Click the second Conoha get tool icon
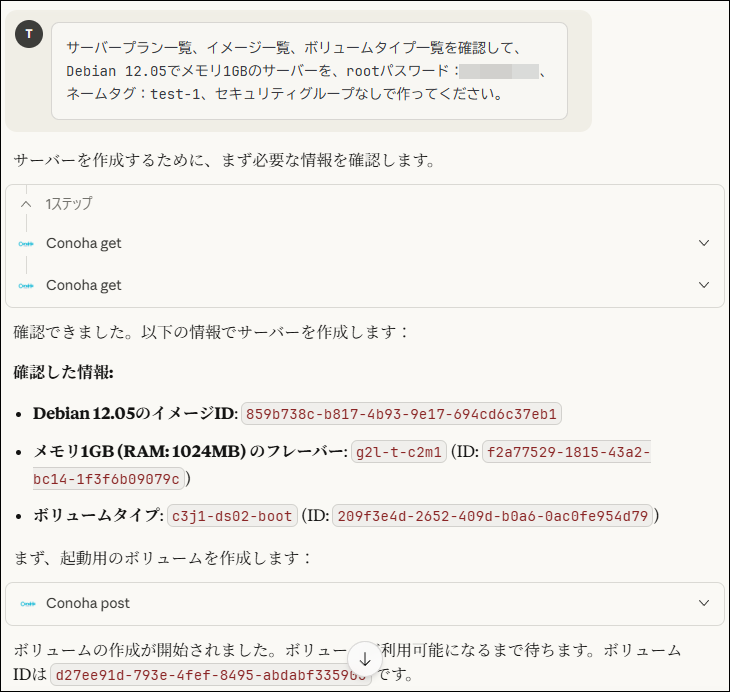 (x=26, y=286)
